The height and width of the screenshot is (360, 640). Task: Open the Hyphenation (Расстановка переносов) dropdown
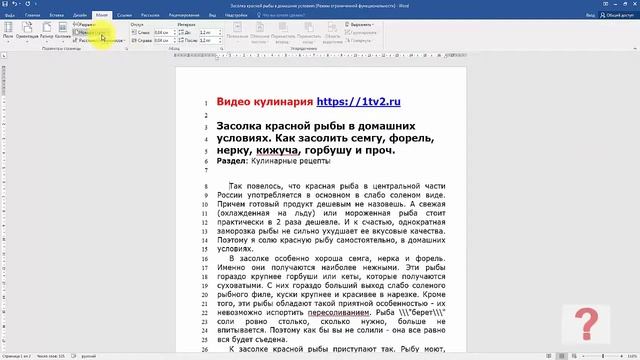(x=99, y=40)
